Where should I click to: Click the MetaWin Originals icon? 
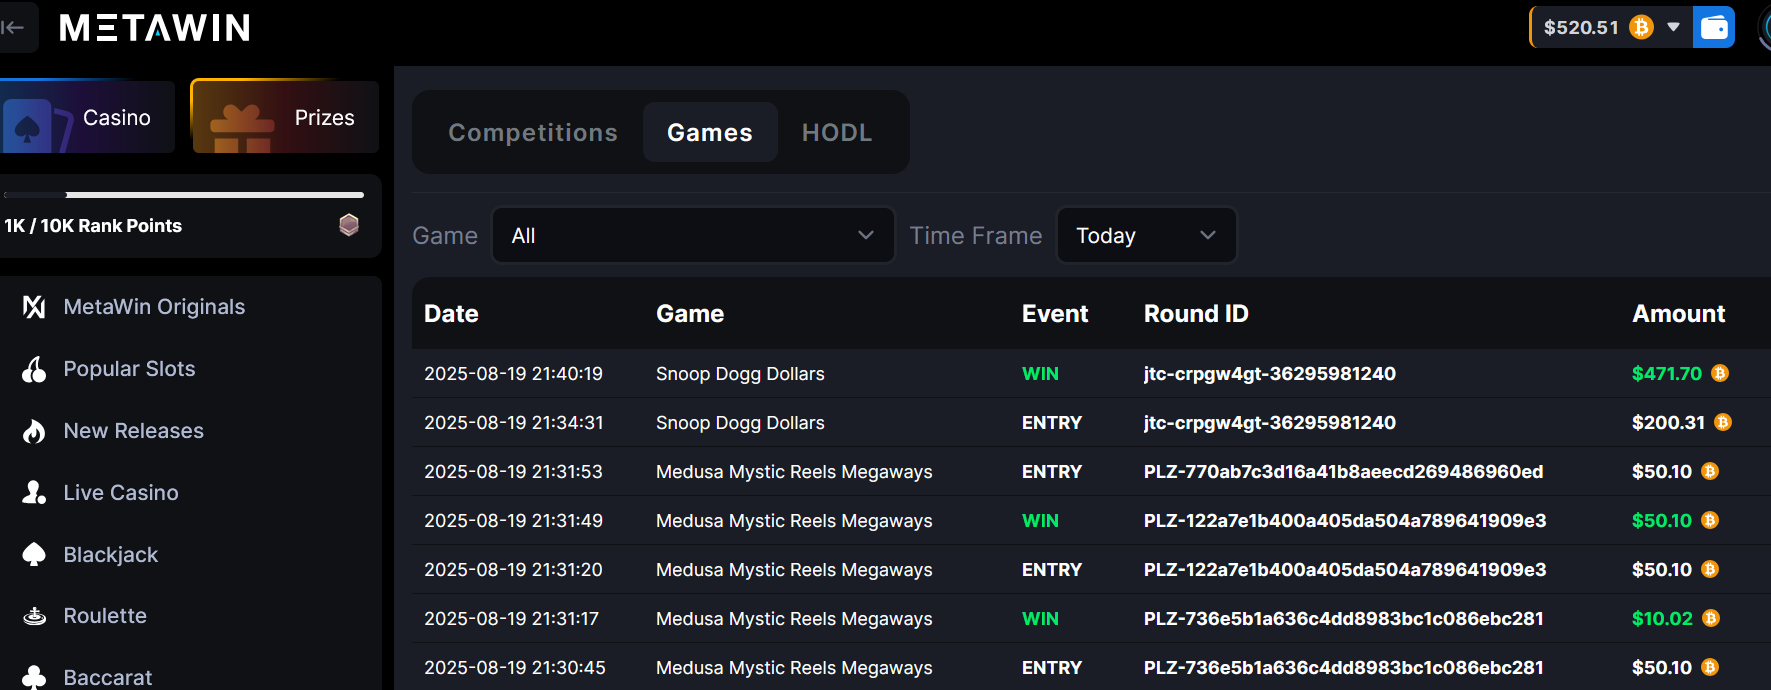34,307
